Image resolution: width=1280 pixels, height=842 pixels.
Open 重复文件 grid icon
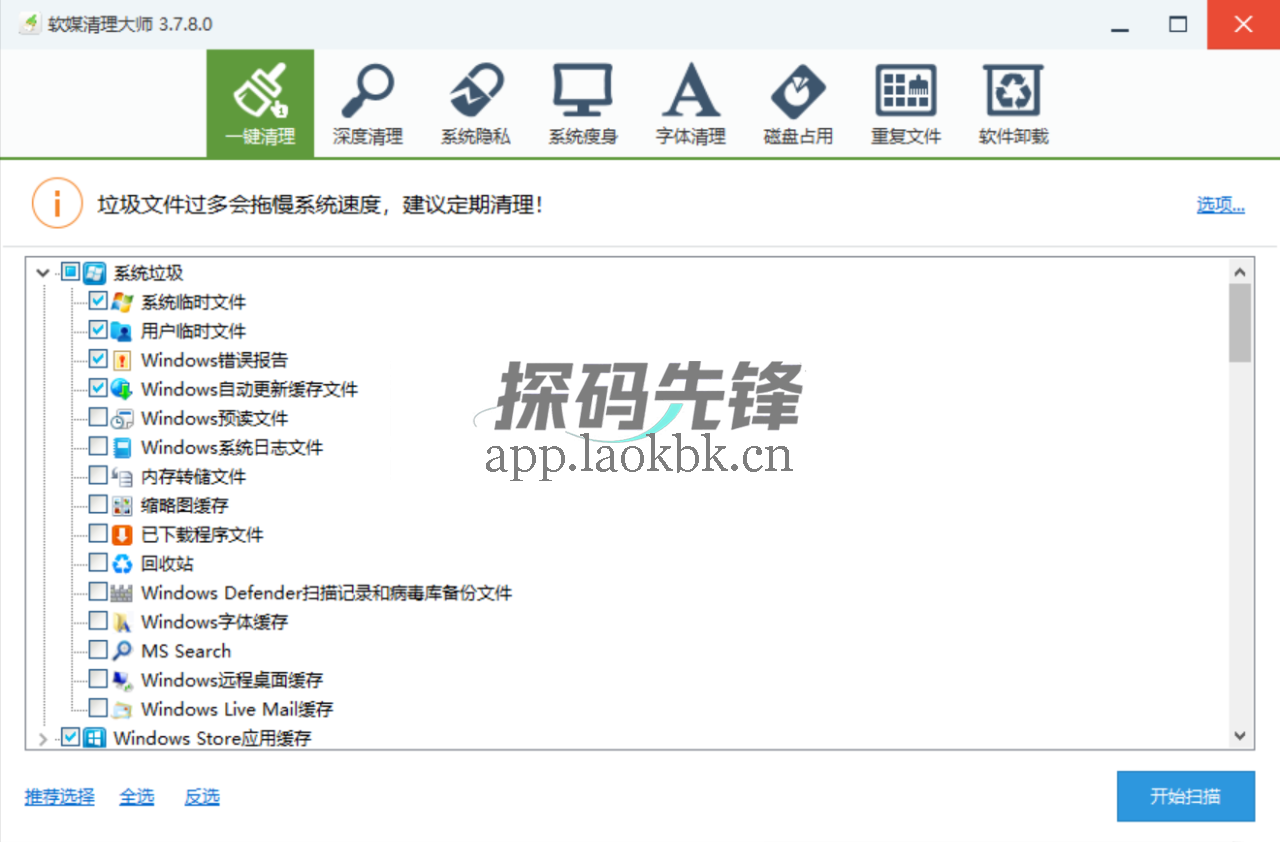[x=906, y=91]
